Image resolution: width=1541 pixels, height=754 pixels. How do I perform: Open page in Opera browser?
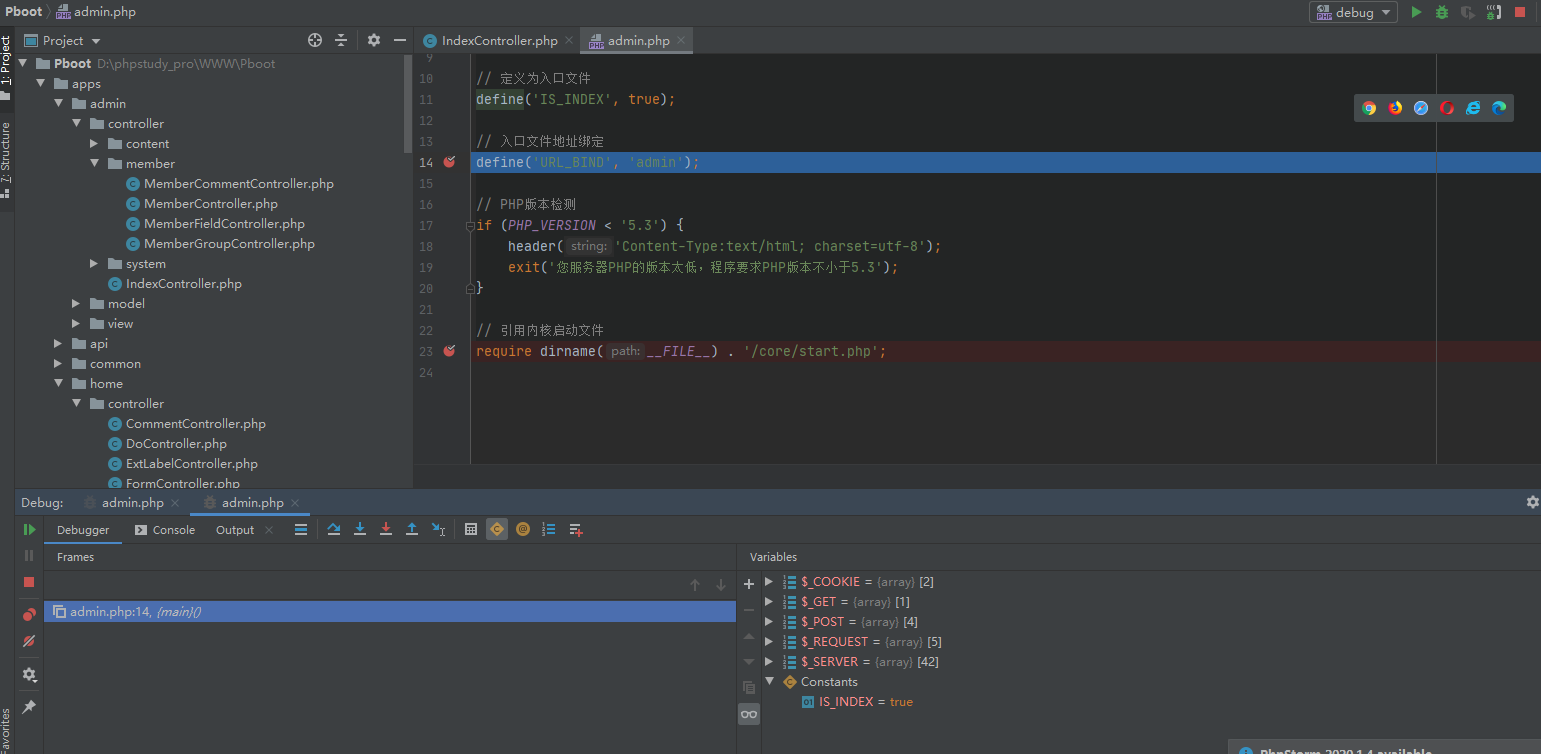tap(1447, 108)
